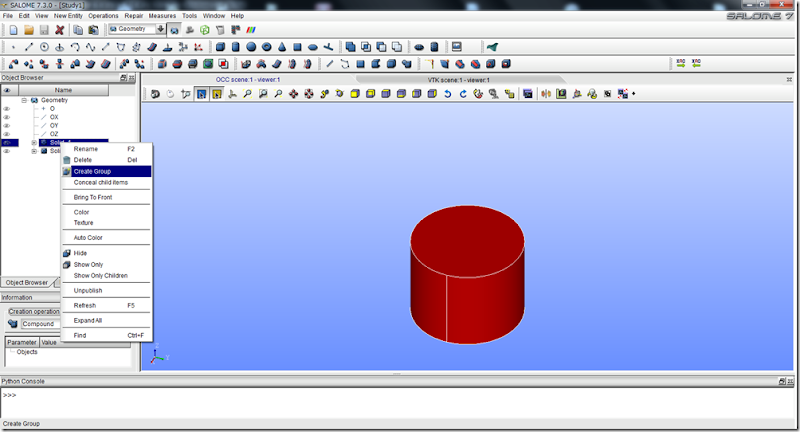
Task: Click the Dump view camera icon
Action: tap(155, 94)
